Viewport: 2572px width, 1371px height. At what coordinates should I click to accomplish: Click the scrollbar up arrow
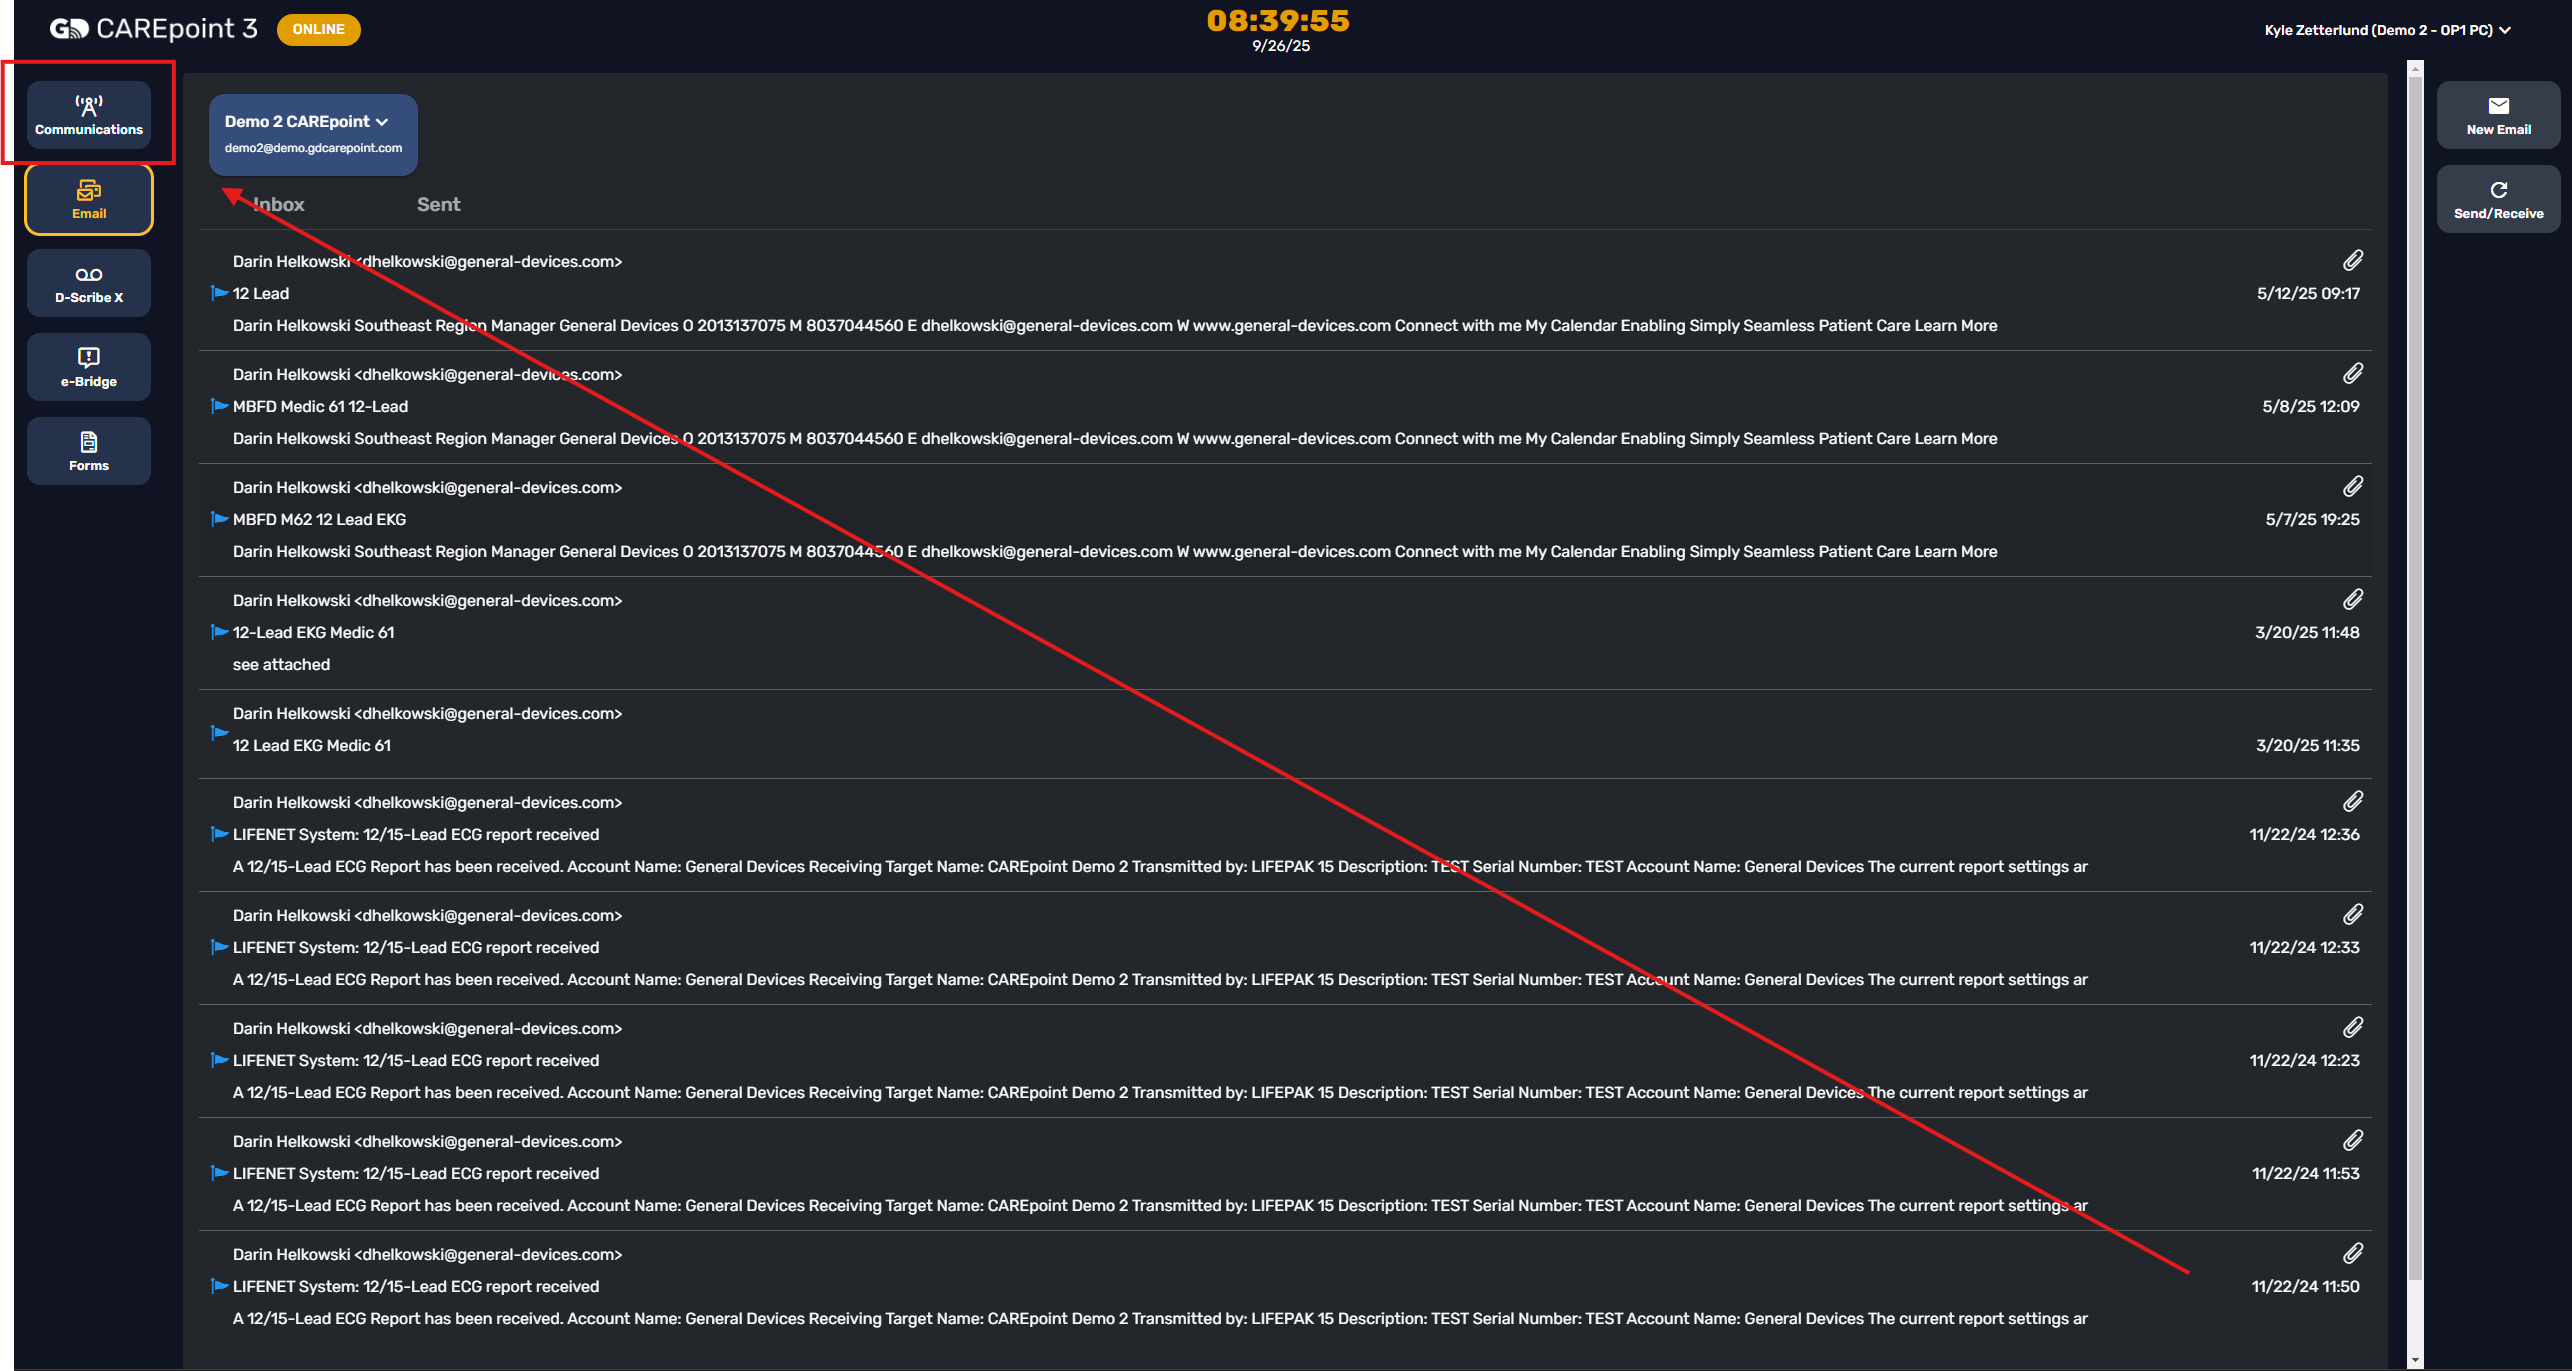coord(2416,68)
